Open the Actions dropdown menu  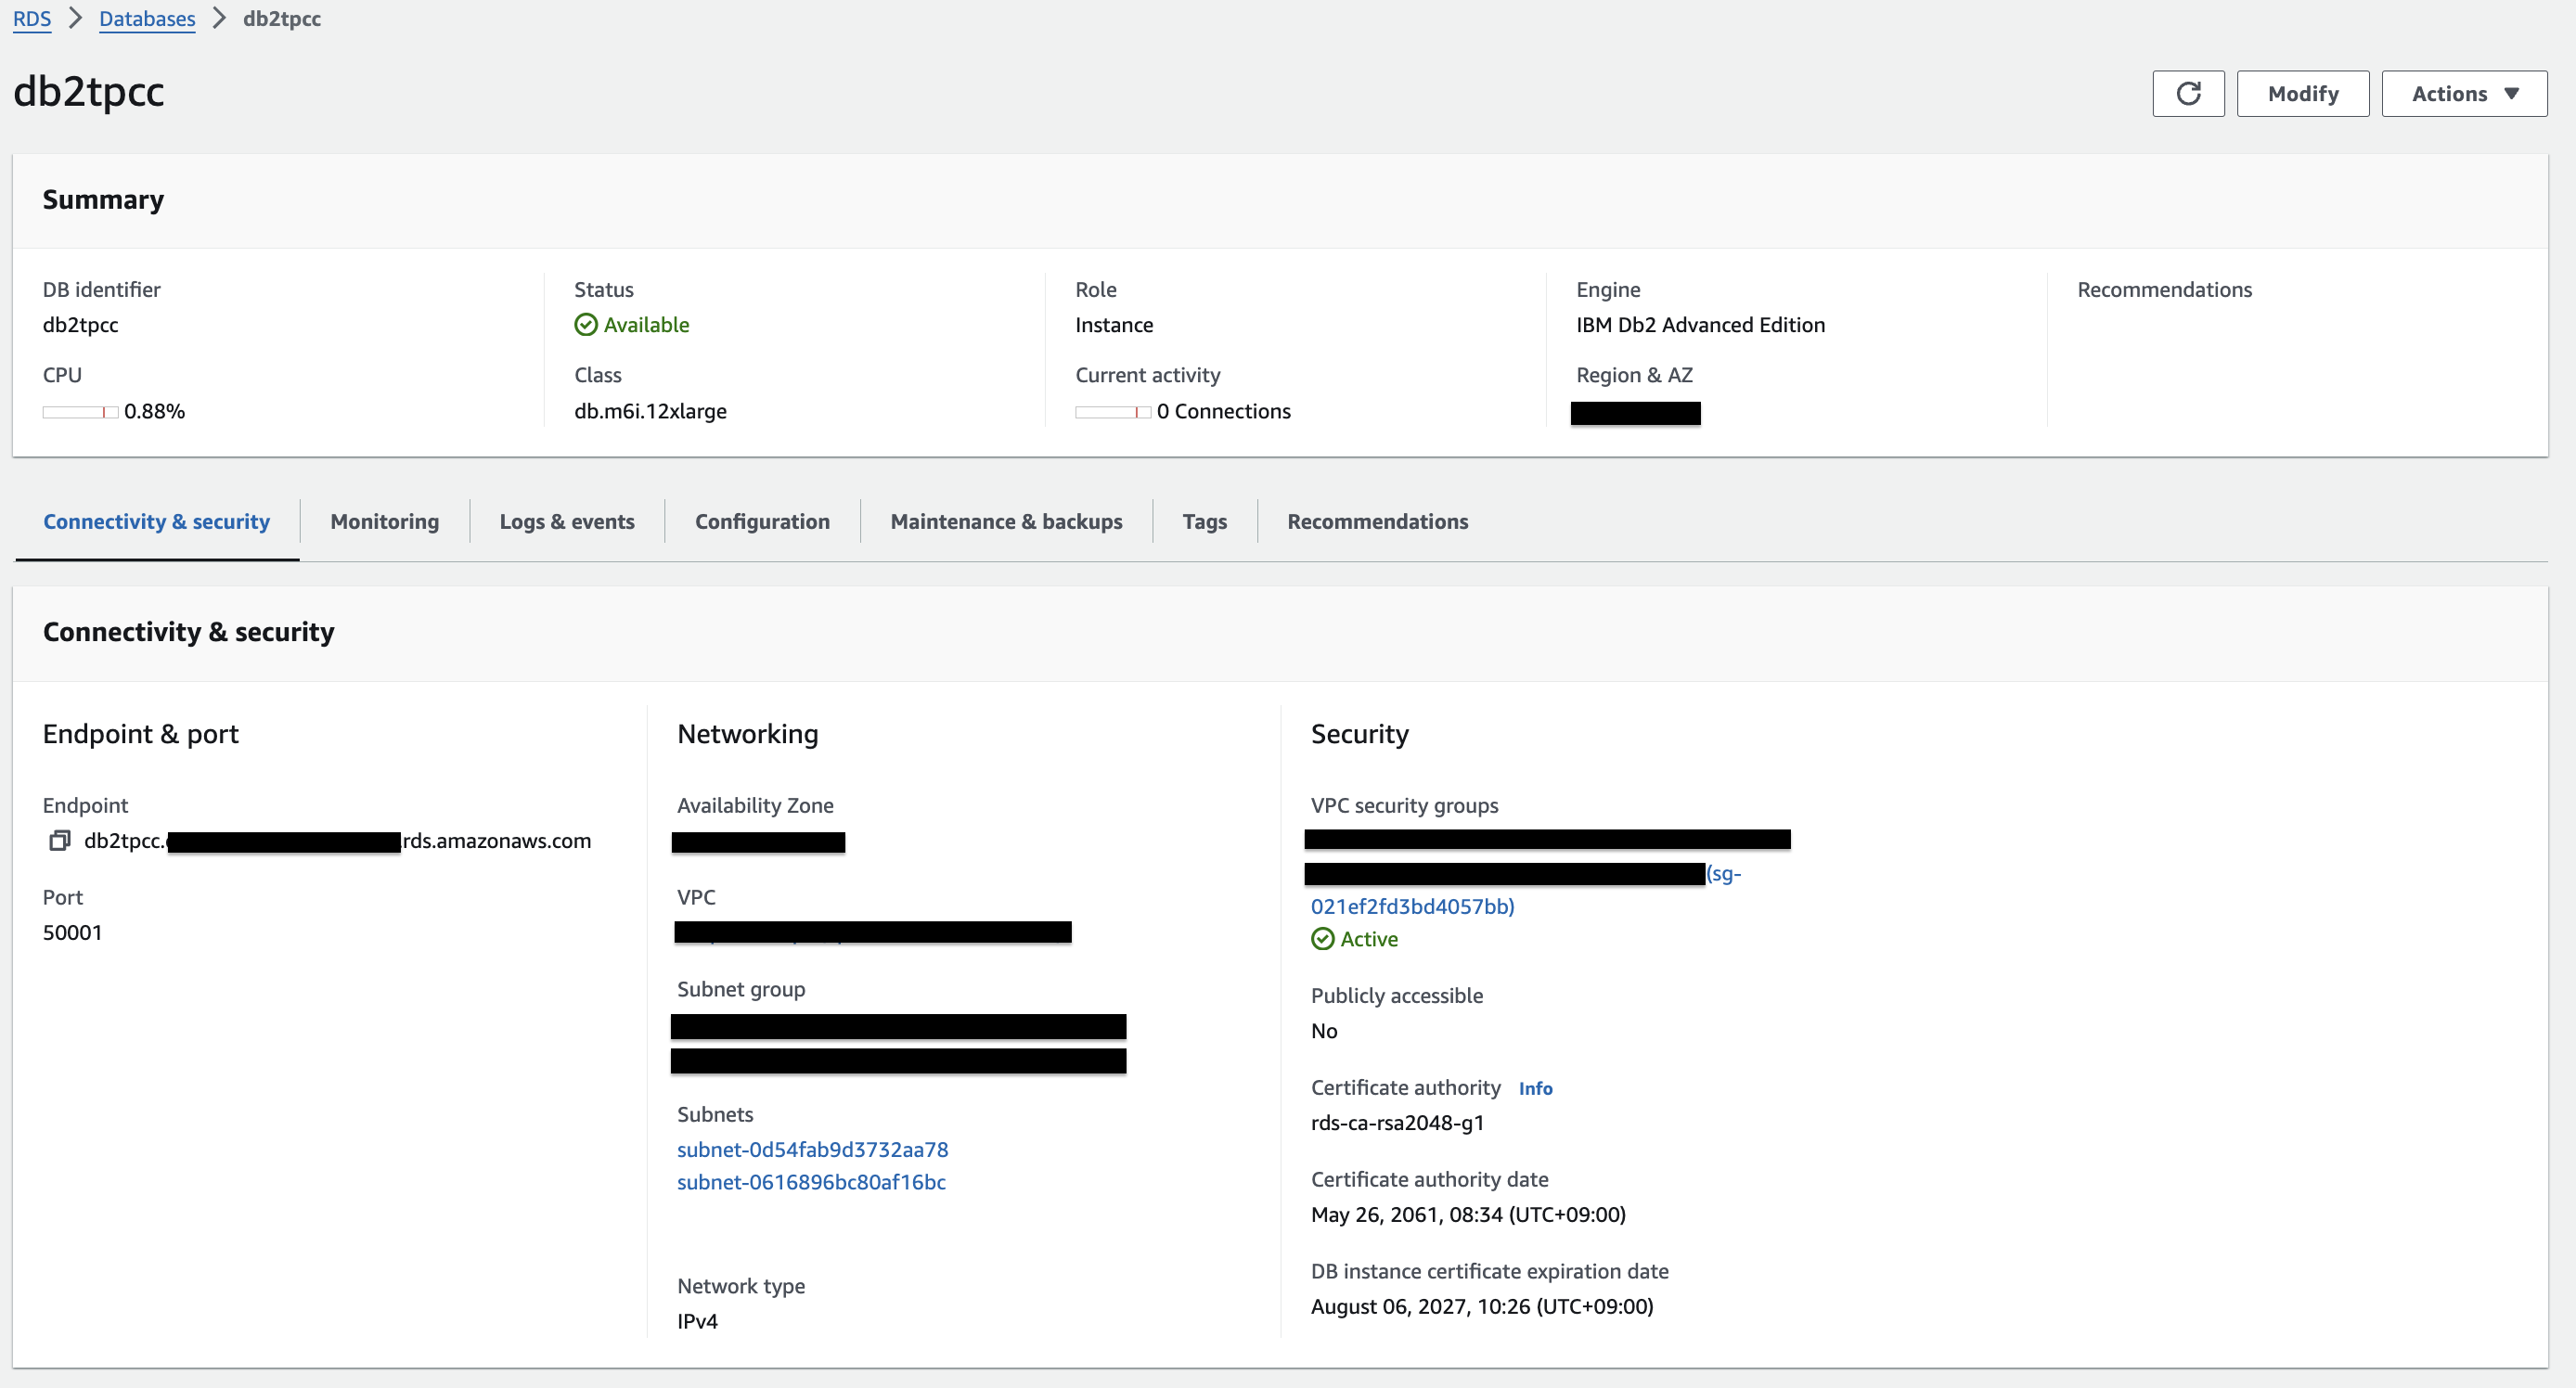coord(2464,94)
